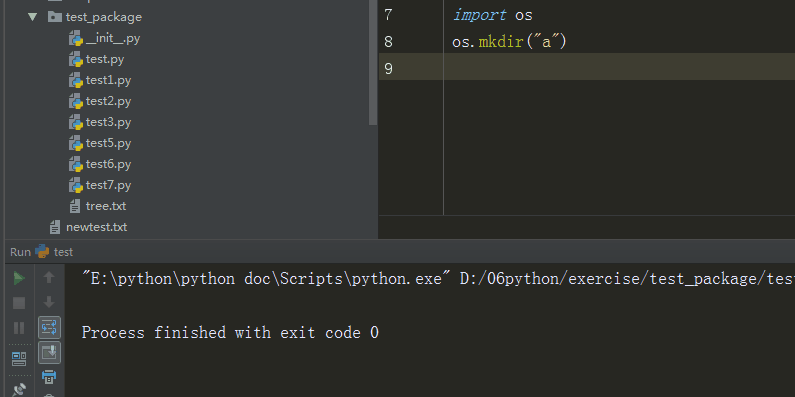The image size is (795, 397).
Task: Open test.py in the project tree
Action: click(x=96, y=59)
